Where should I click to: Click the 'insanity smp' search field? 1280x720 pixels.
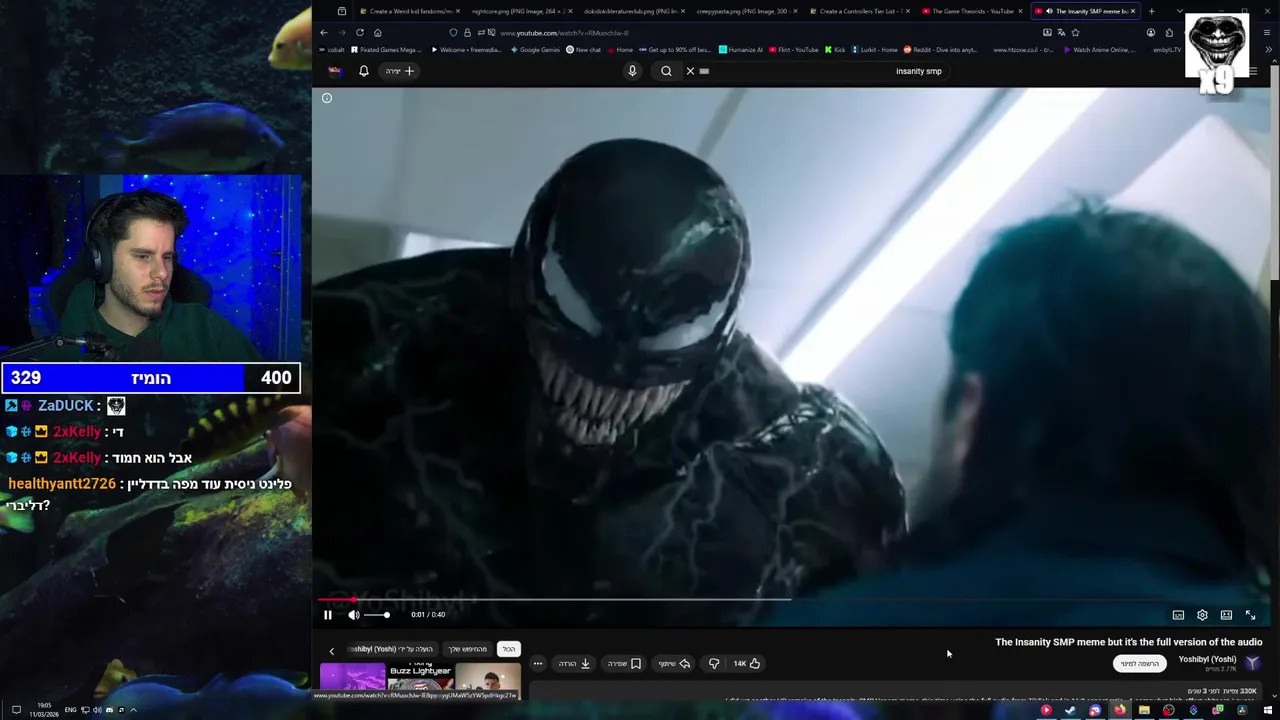[x=830, y=71]
